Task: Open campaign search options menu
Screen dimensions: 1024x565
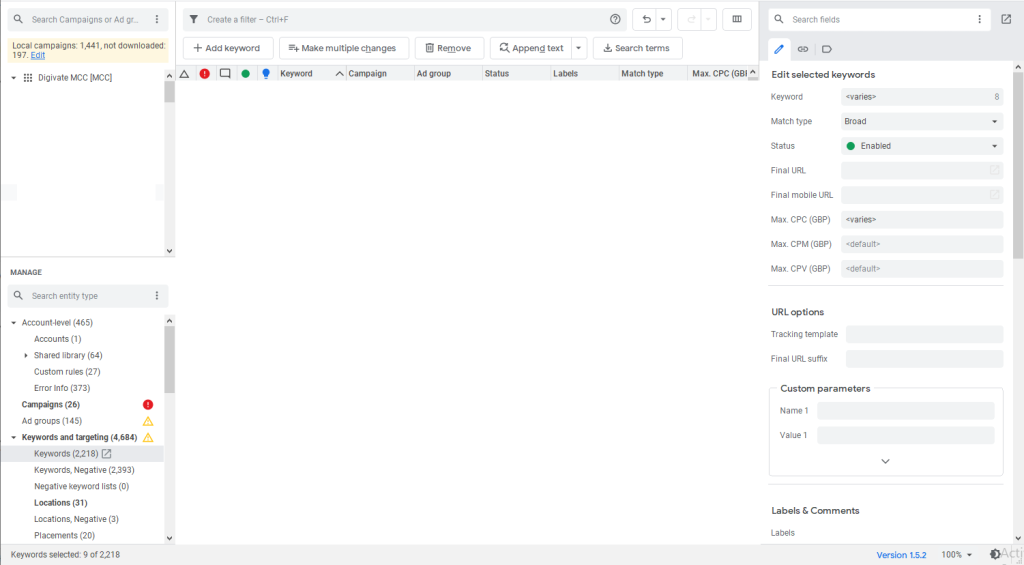Action: (x=157, y=20)
